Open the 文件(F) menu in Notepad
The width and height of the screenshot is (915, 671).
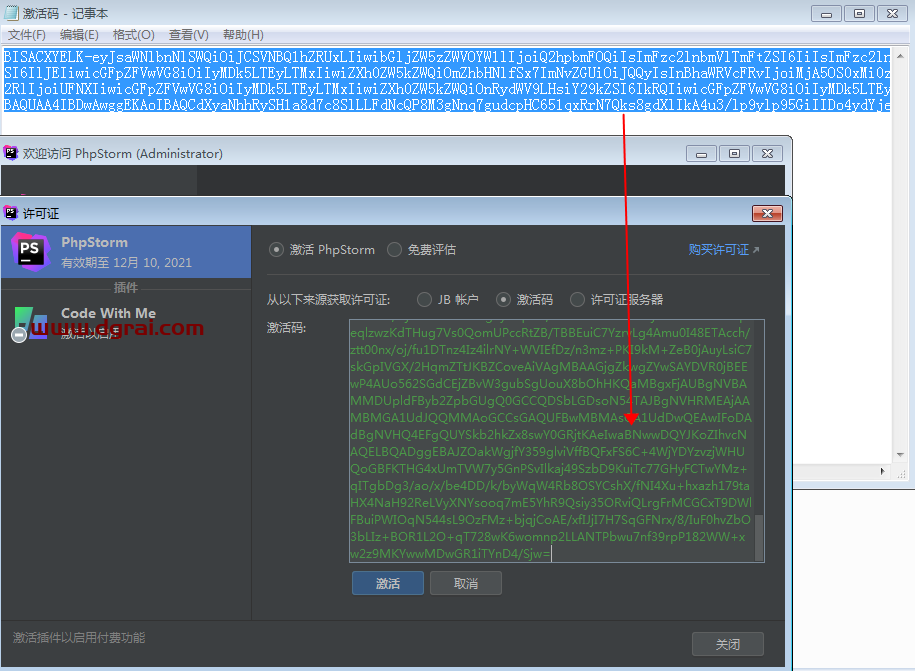[x=27, y=35]
